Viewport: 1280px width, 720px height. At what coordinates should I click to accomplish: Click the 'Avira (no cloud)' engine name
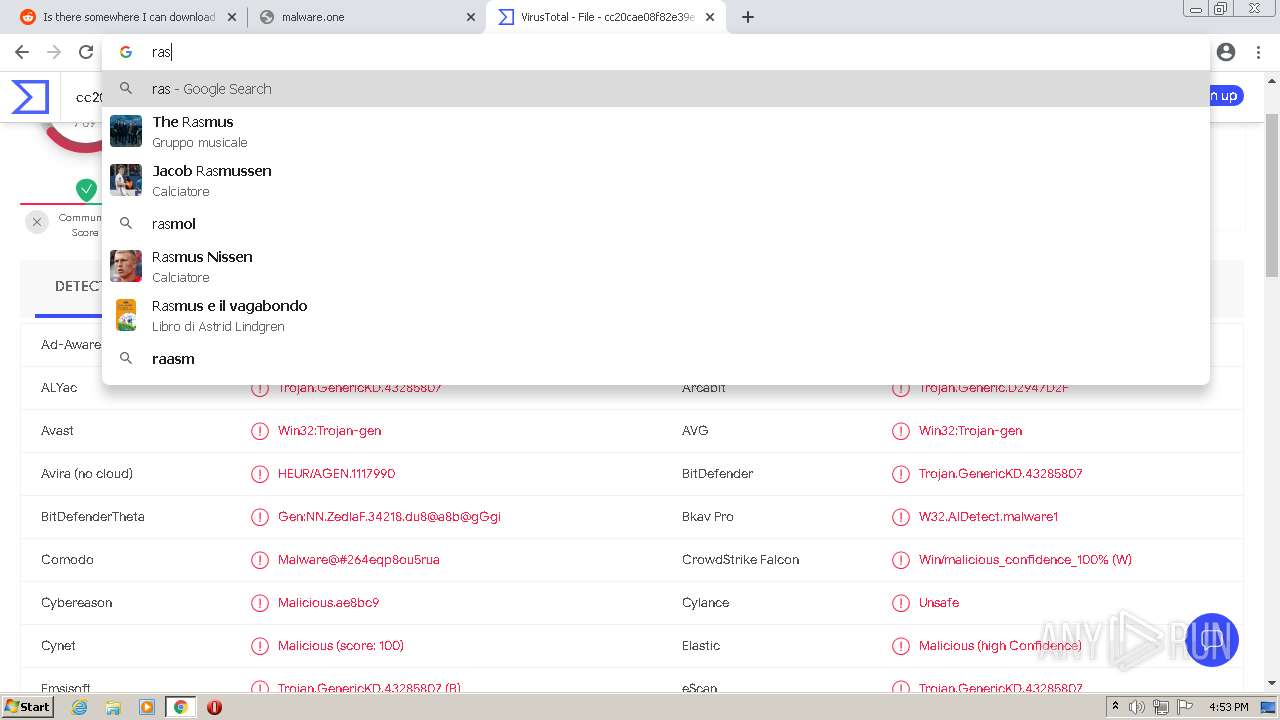pos(87,474)
